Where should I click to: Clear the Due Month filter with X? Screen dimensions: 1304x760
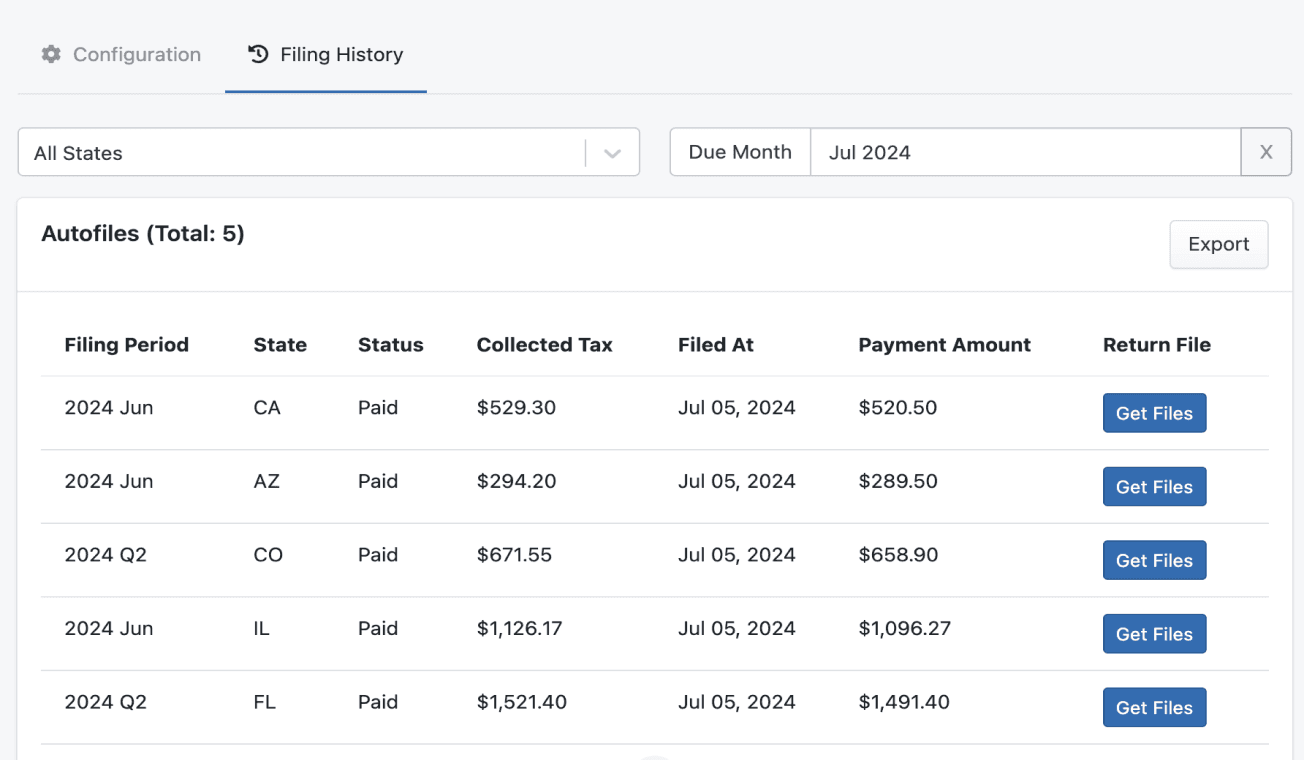coord(1266,153)
